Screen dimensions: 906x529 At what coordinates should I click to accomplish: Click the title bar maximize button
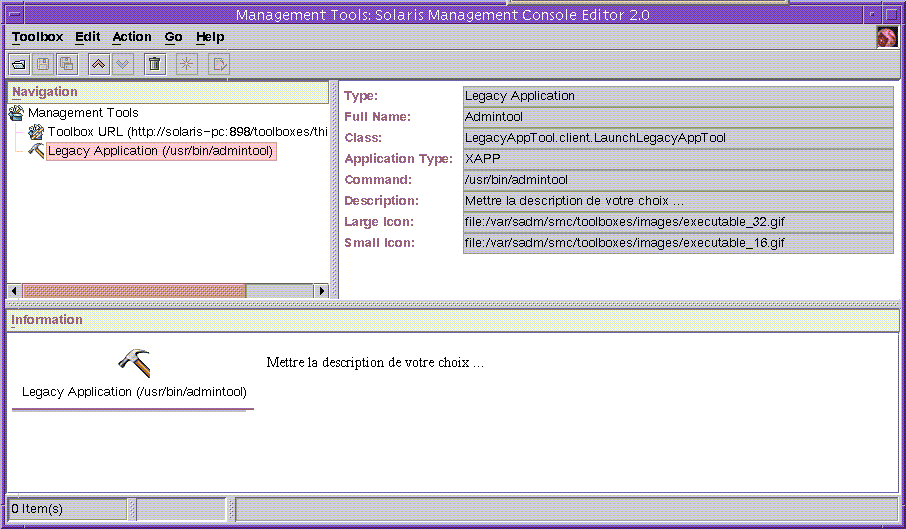point(891,14)
